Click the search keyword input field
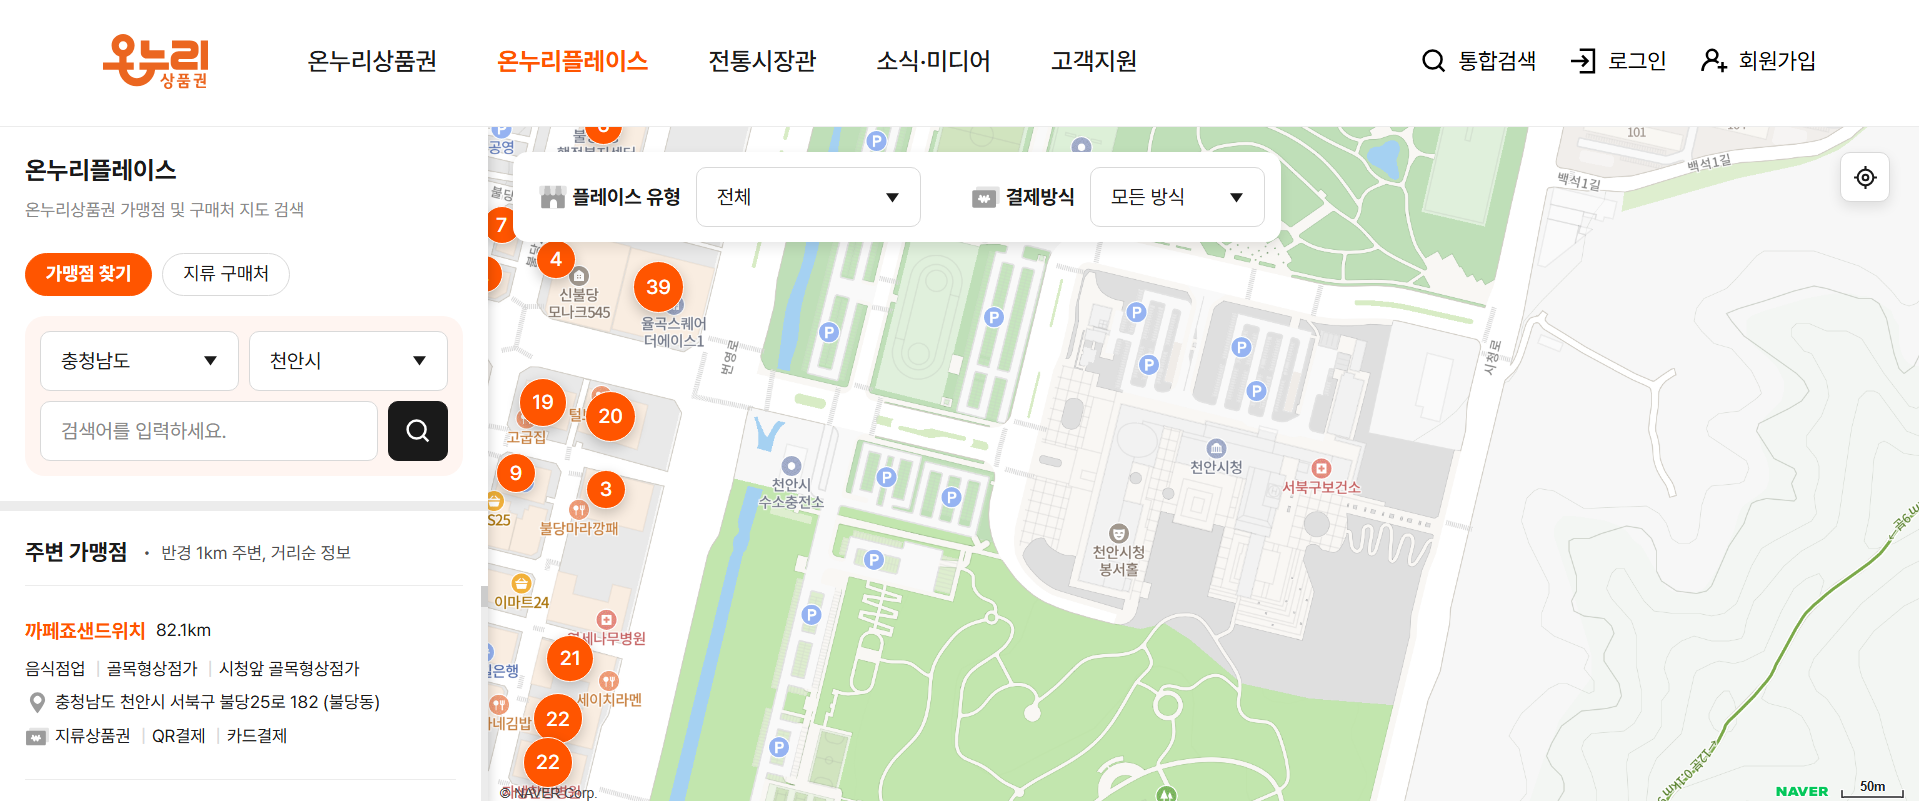Image resolution: width=1919 pixels, height=801 pixels. click(x=209, y=431)
